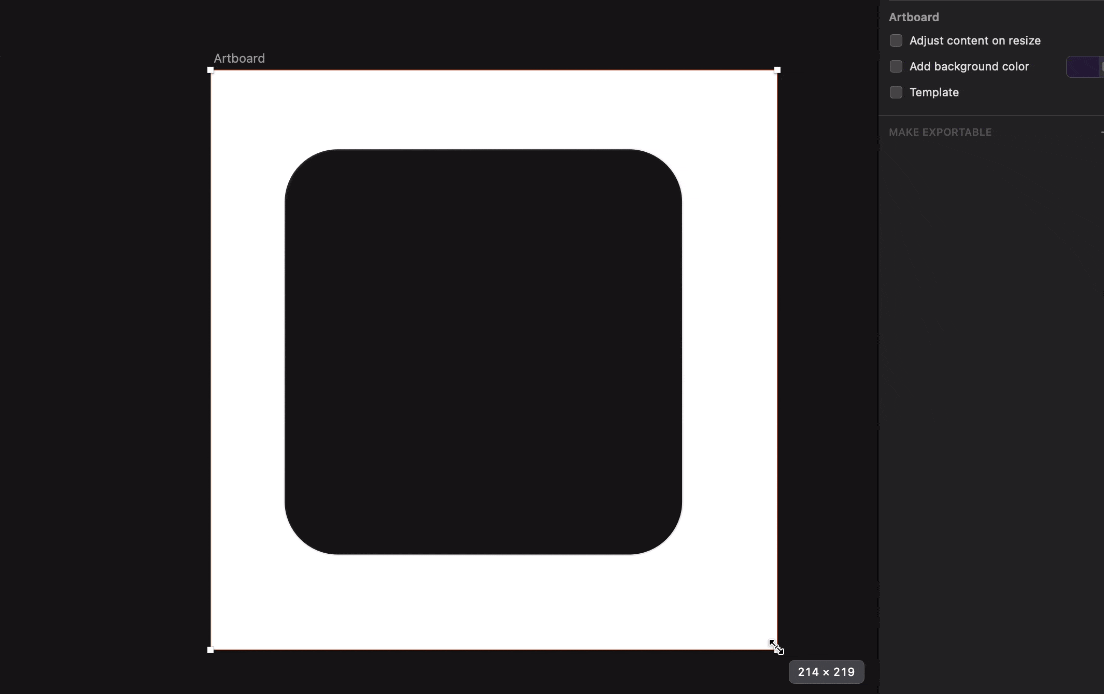
Task: Click the right edge scrollbar strip
Action: [x=878, y=350]
